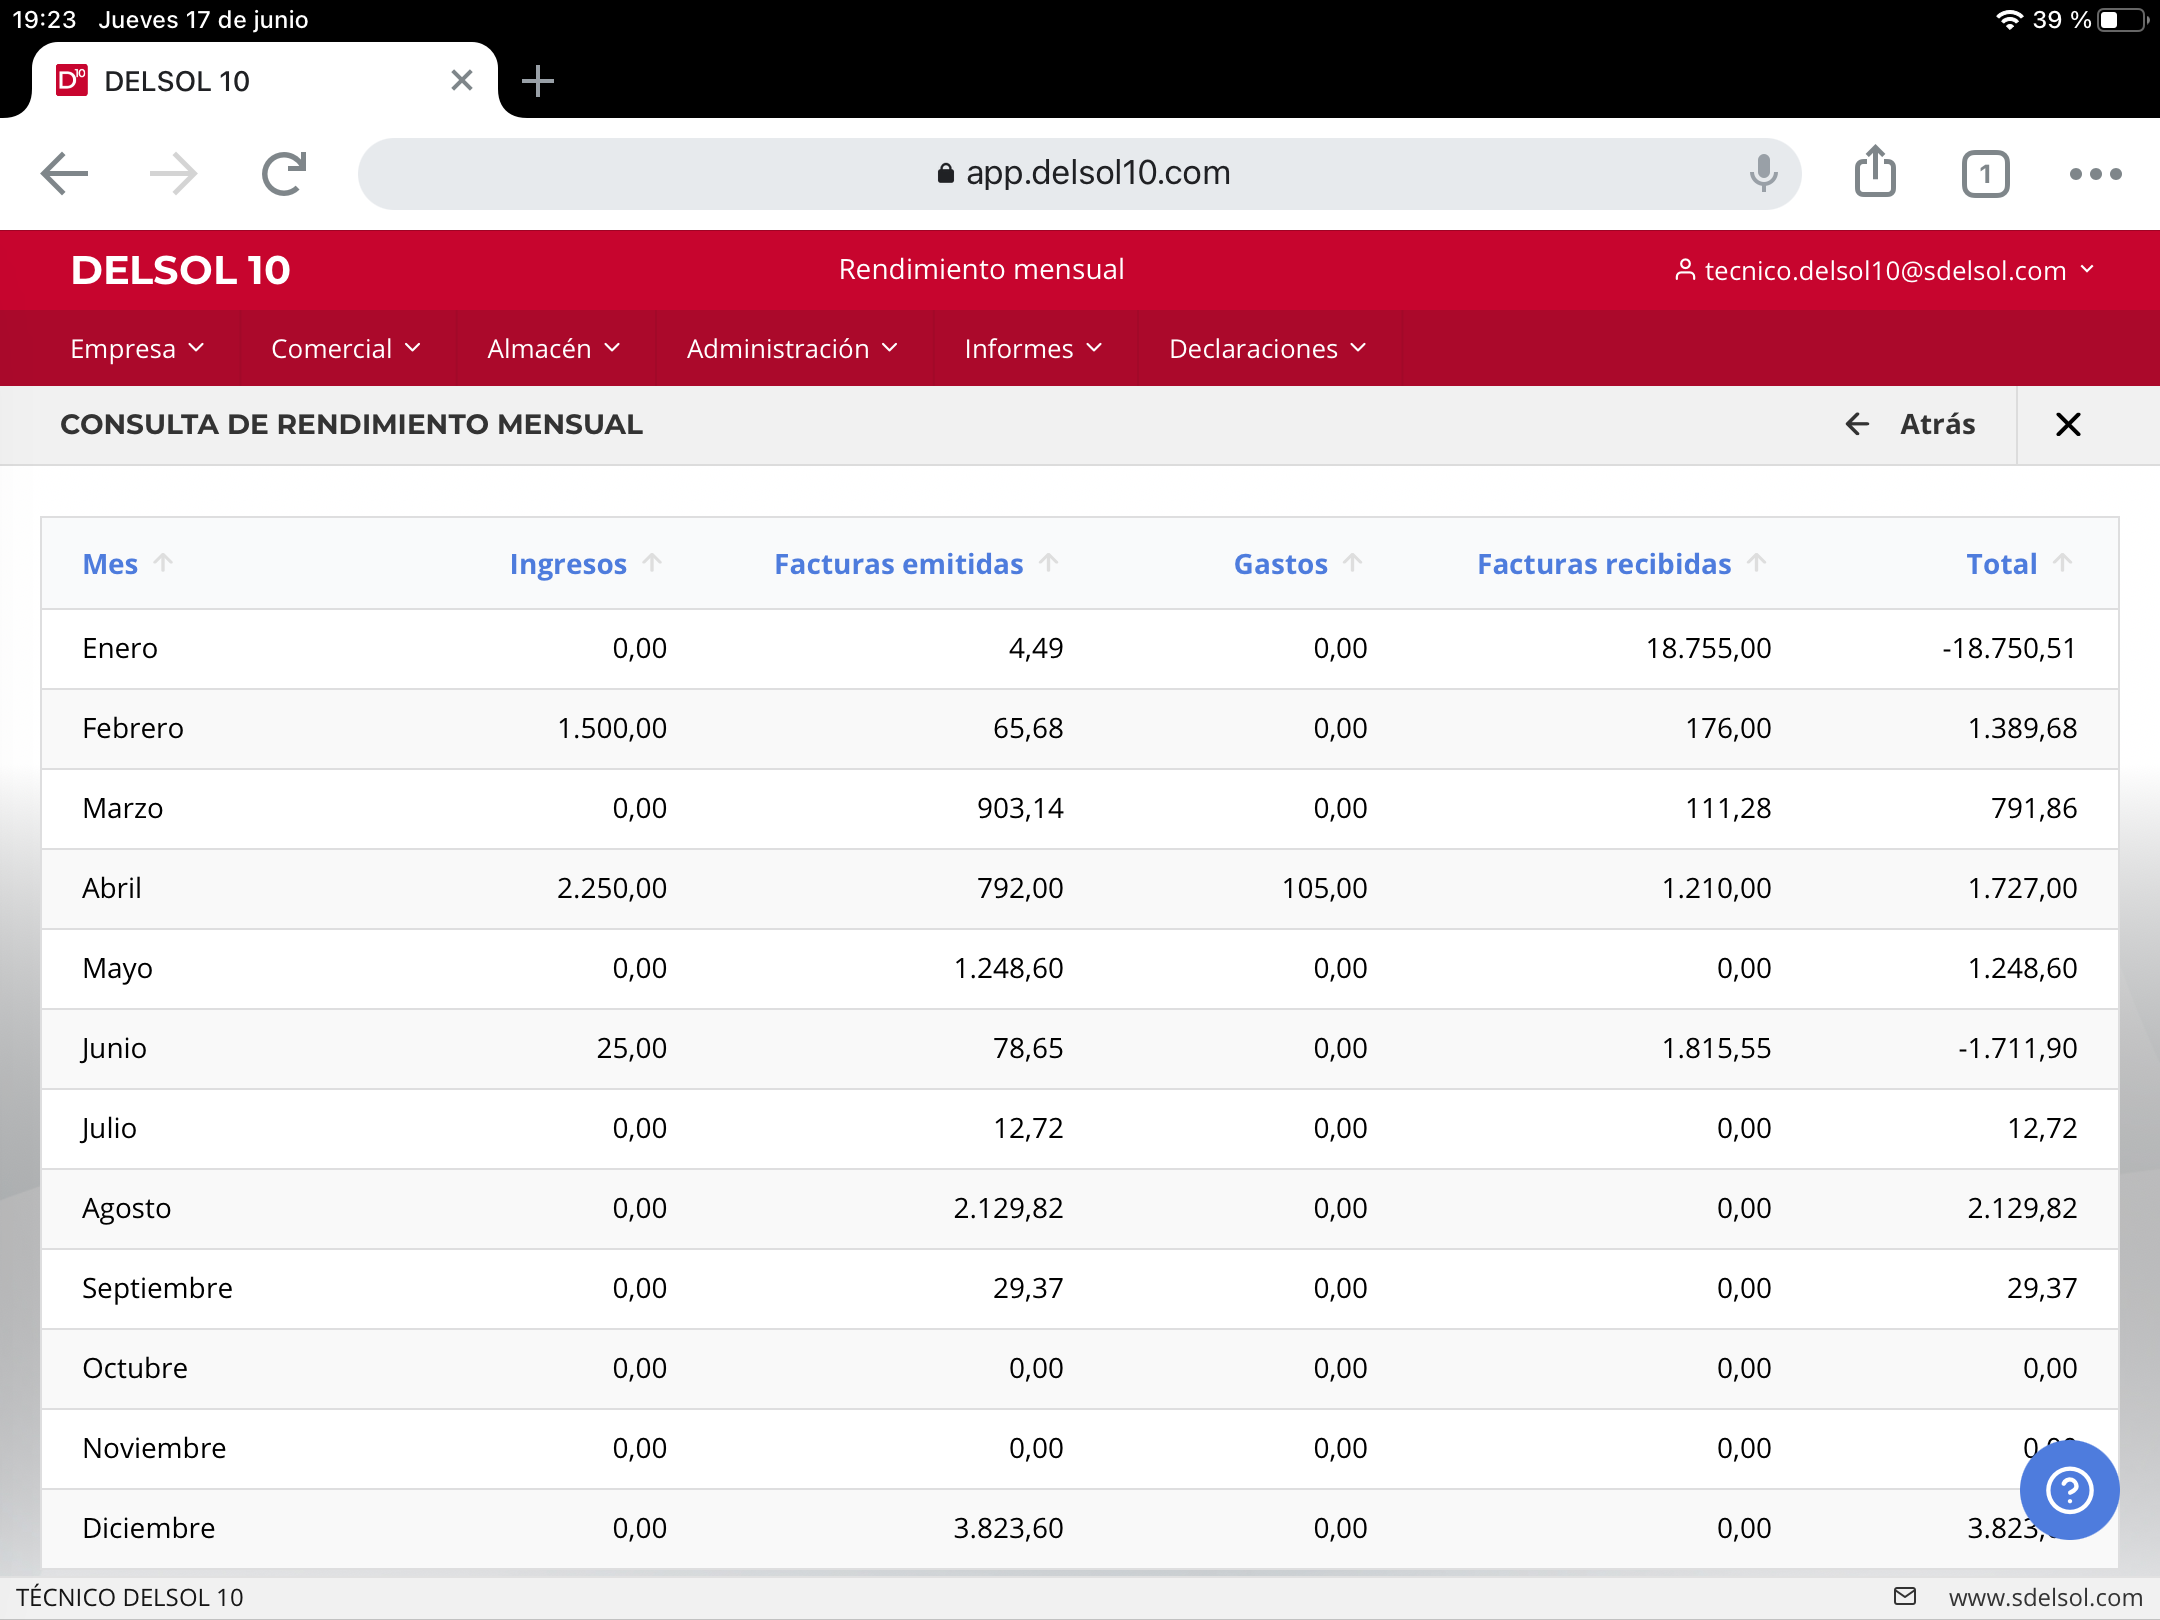Open the tecnico.delsol10@sdelsol.com account dropdown
The image size is (2160, 1620).
coord(1884,270)
